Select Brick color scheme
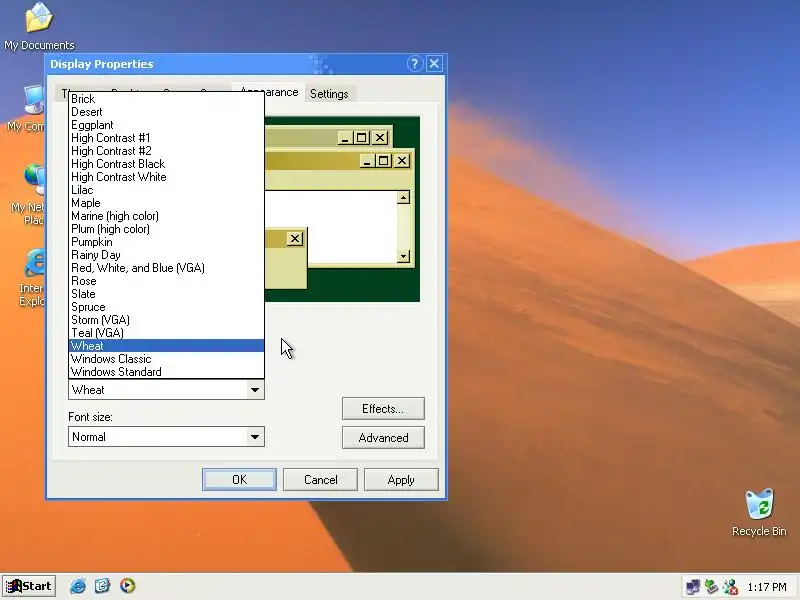 (x=166, y=99)
